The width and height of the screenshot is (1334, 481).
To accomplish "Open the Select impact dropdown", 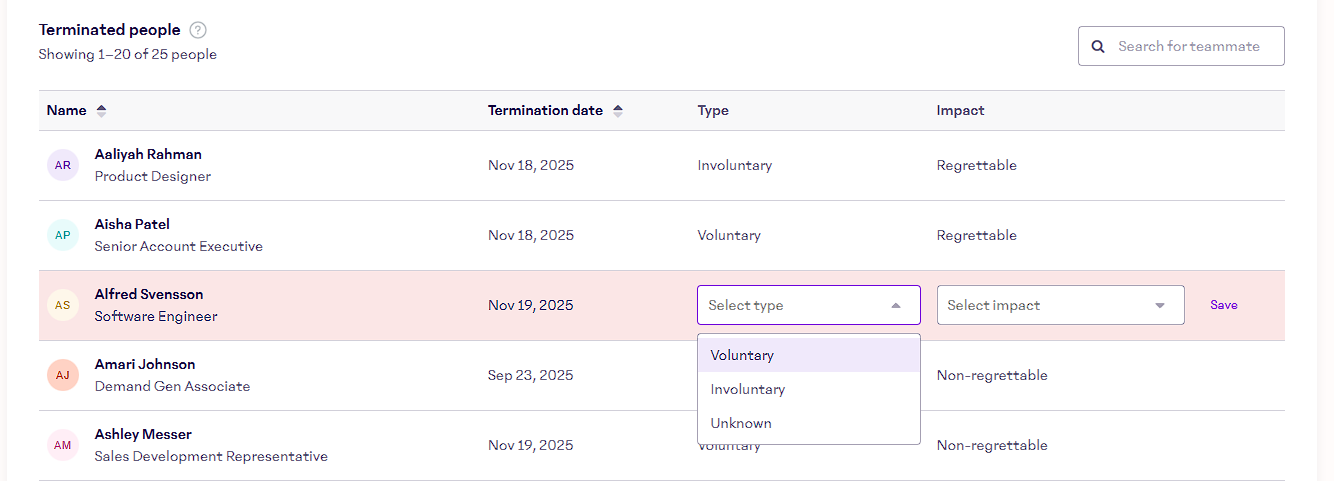I will [x=1060, y=305].
